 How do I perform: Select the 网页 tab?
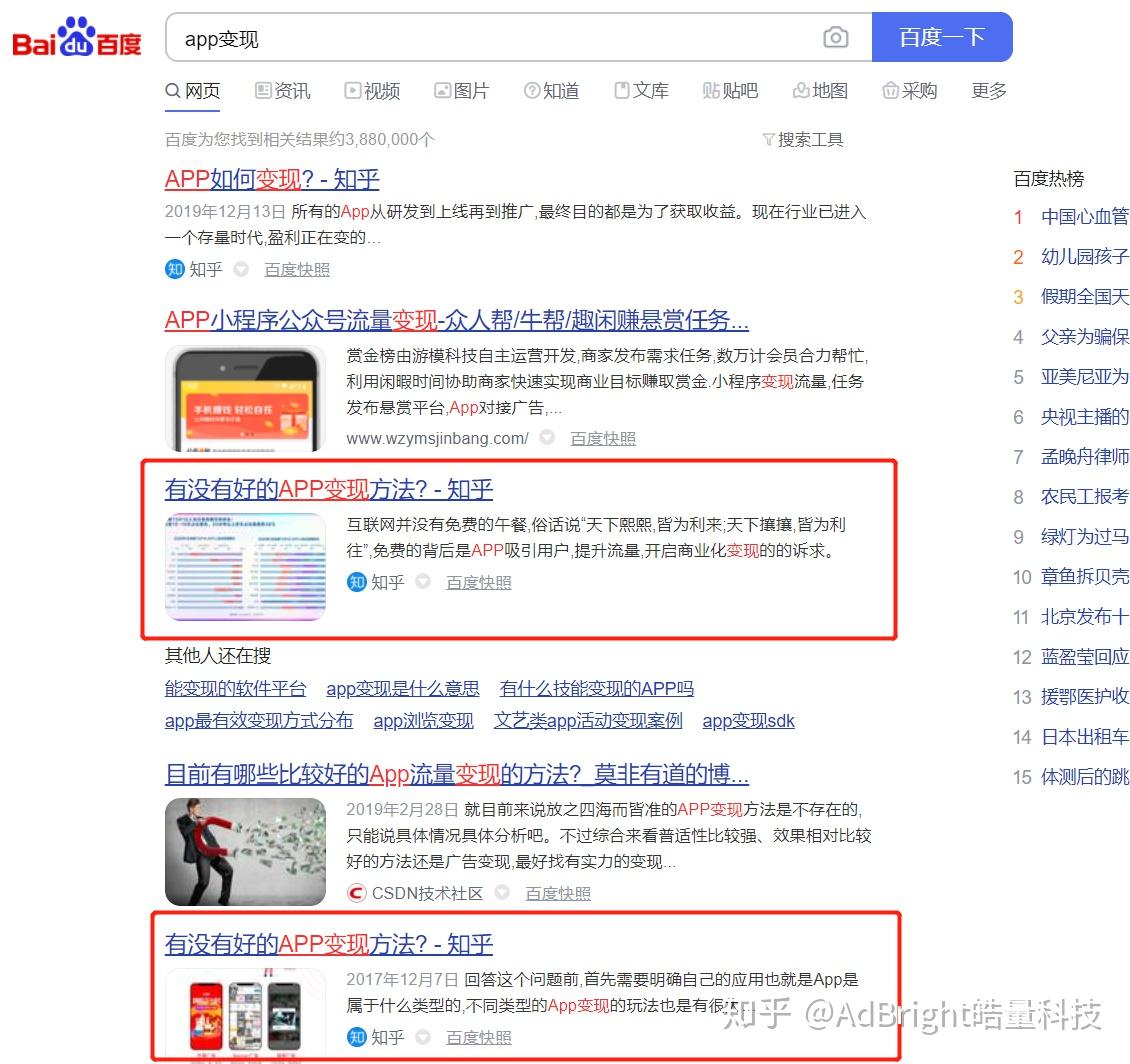coord(192,91)
